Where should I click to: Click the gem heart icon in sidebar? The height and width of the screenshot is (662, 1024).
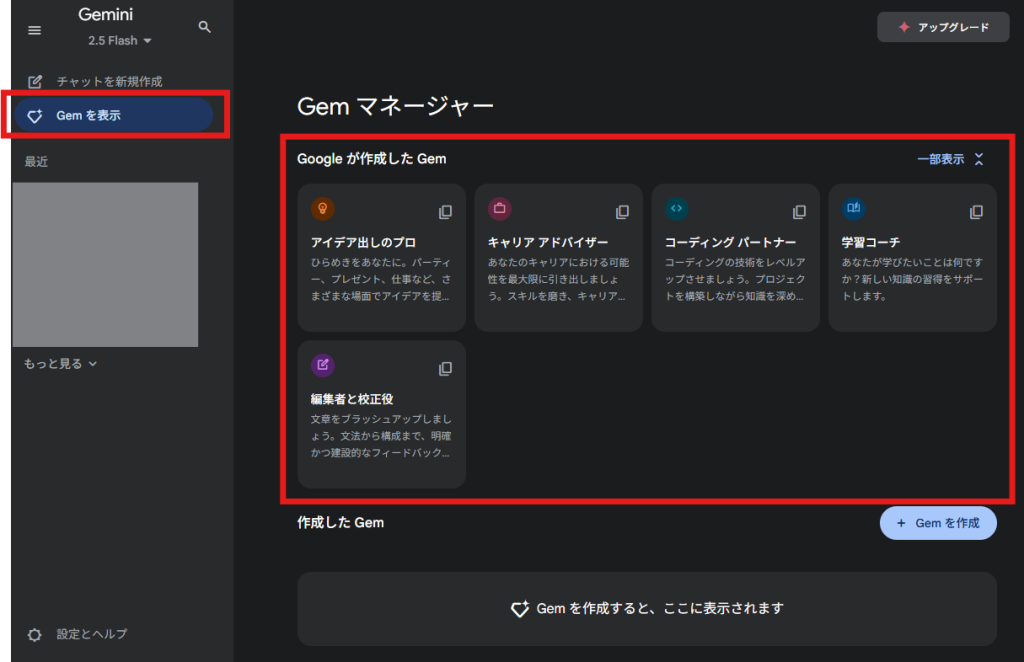pyautogui.click(x=35, y=116)
